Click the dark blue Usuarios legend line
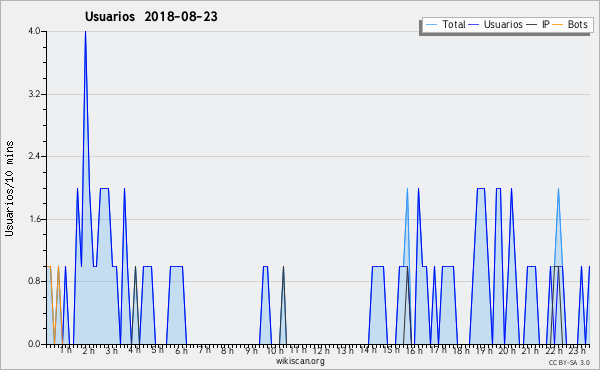This screenshot has height=370, width=600. (x=474, y=25)
